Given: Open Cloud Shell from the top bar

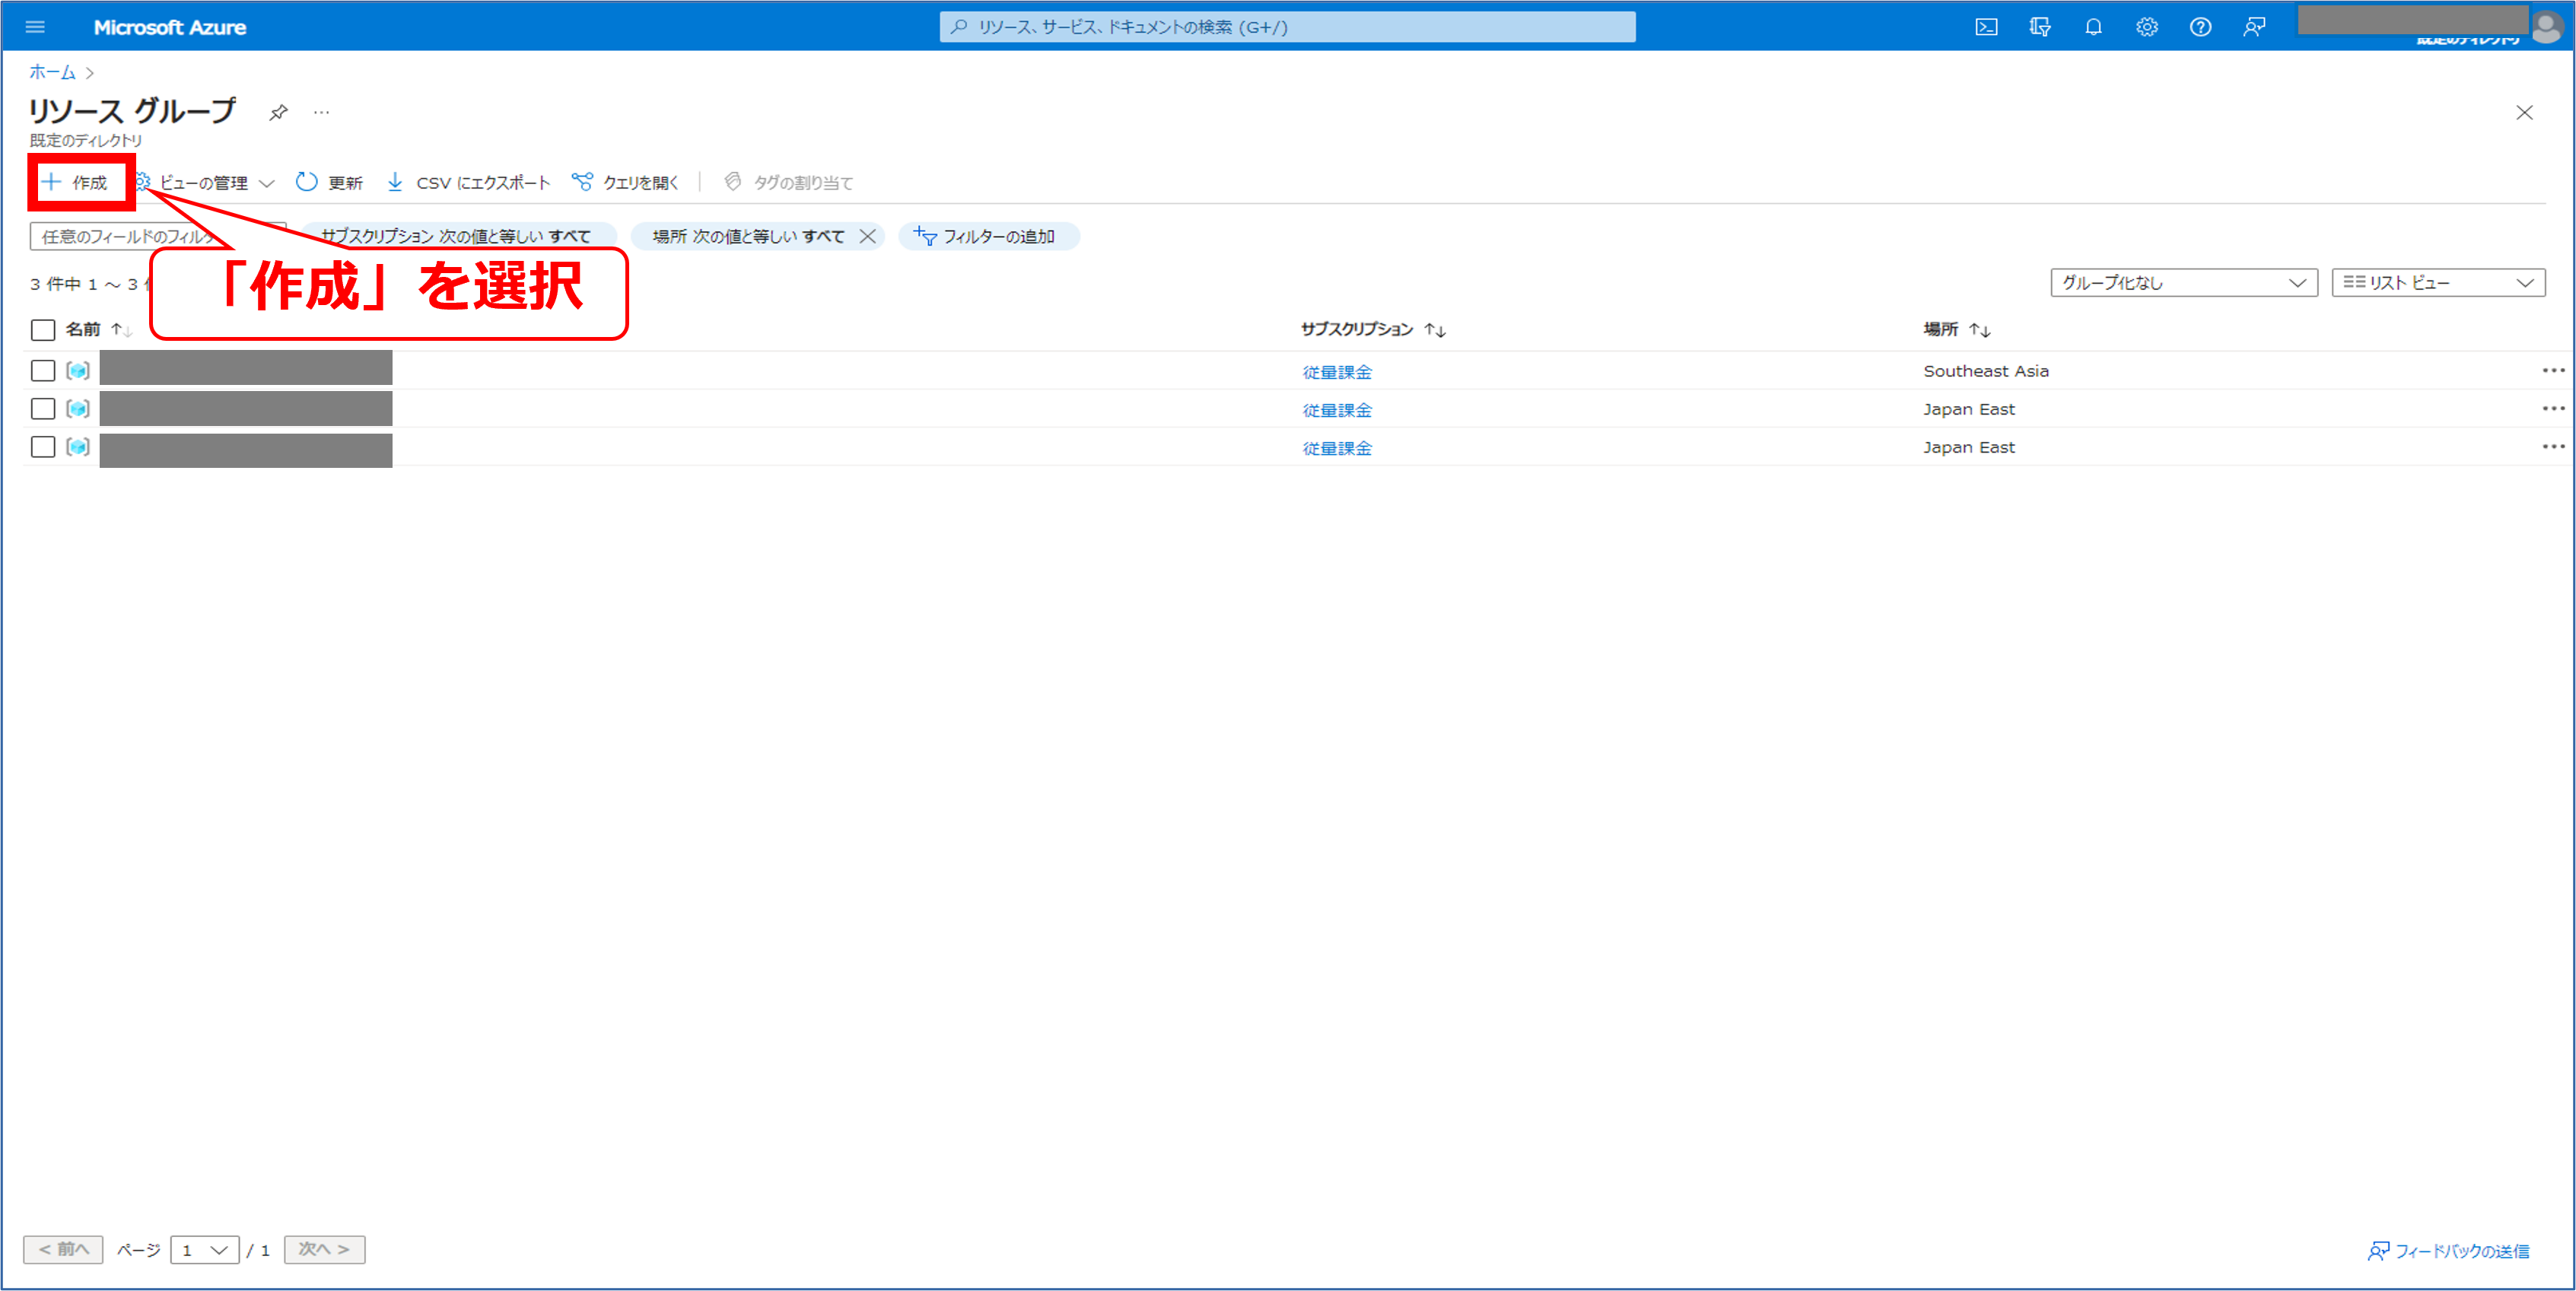Looking at the screenshot, I should click(1986, 27).
